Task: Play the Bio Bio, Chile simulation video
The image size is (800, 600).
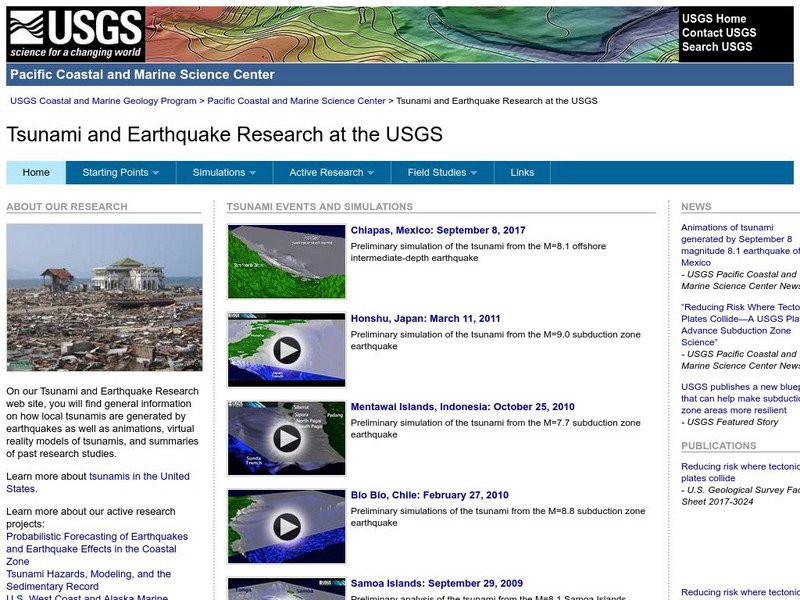Action: pyautogui.click(x=287, y=527)
